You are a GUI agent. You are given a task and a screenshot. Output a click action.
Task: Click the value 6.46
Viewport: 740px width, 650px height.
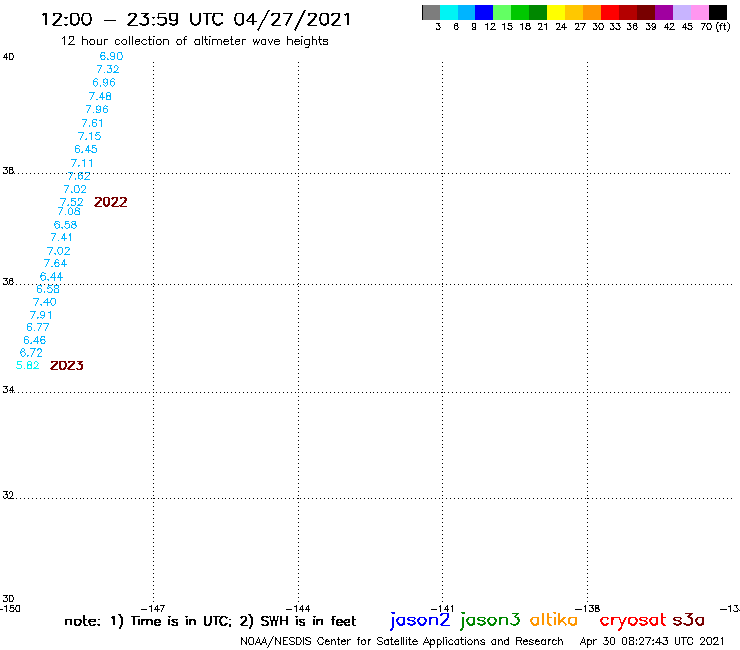click(x=34, y=340)
